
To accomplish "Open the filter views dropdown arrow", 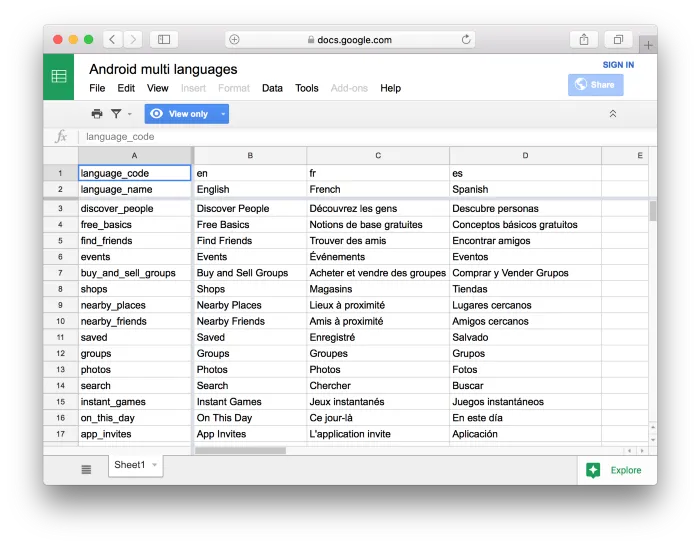I will [130, 114].
